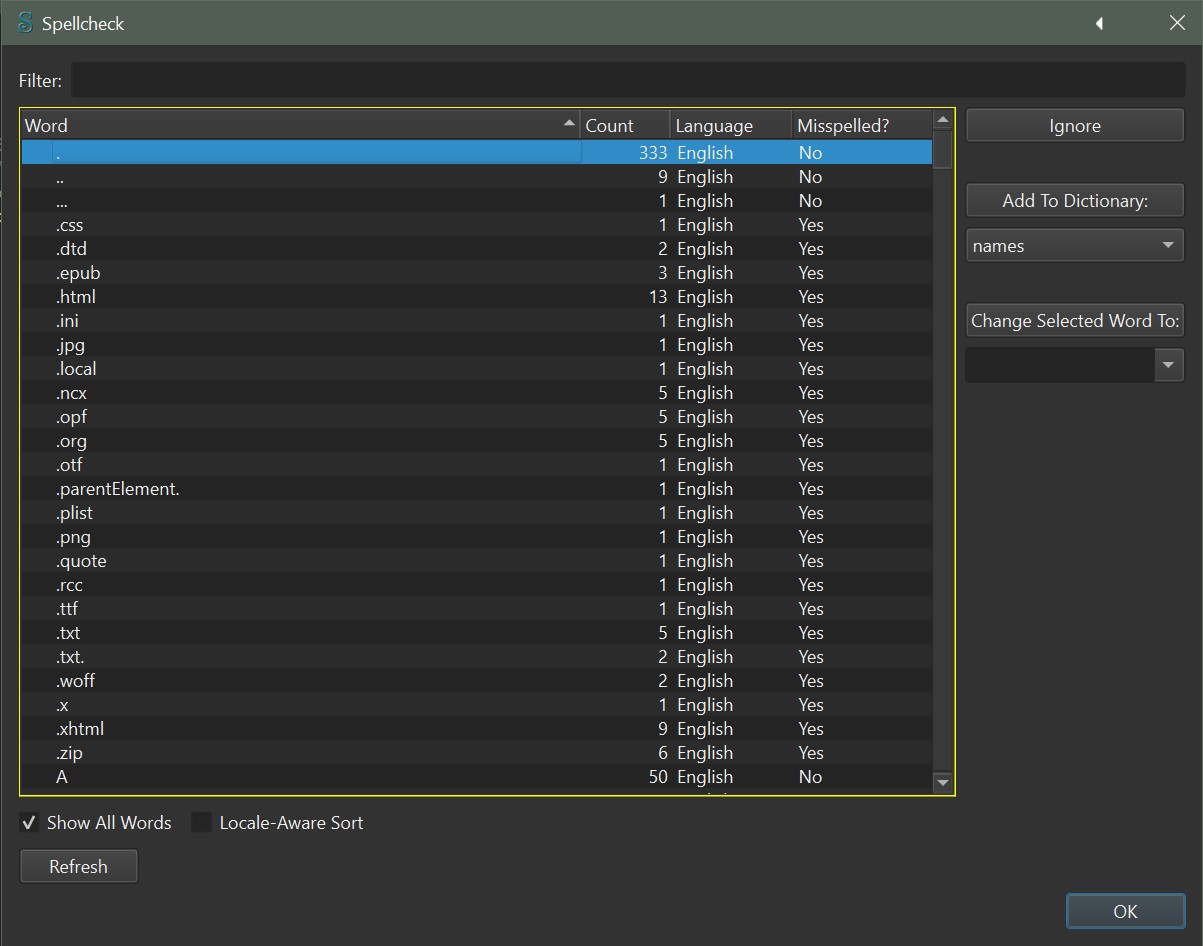The width and height of the screenshot is (1203, 946).
Task: Confirm with the OK button
Action: point(1125,911)
